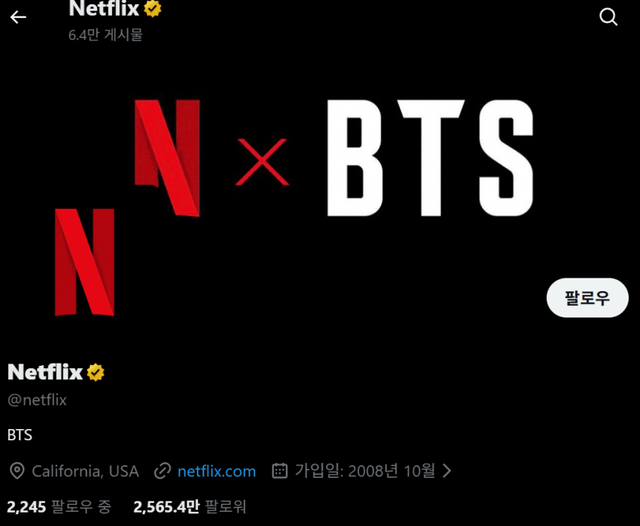This screenshot has width=640, height=526.
Task: Click the BTS bio text
Action: 20,435
